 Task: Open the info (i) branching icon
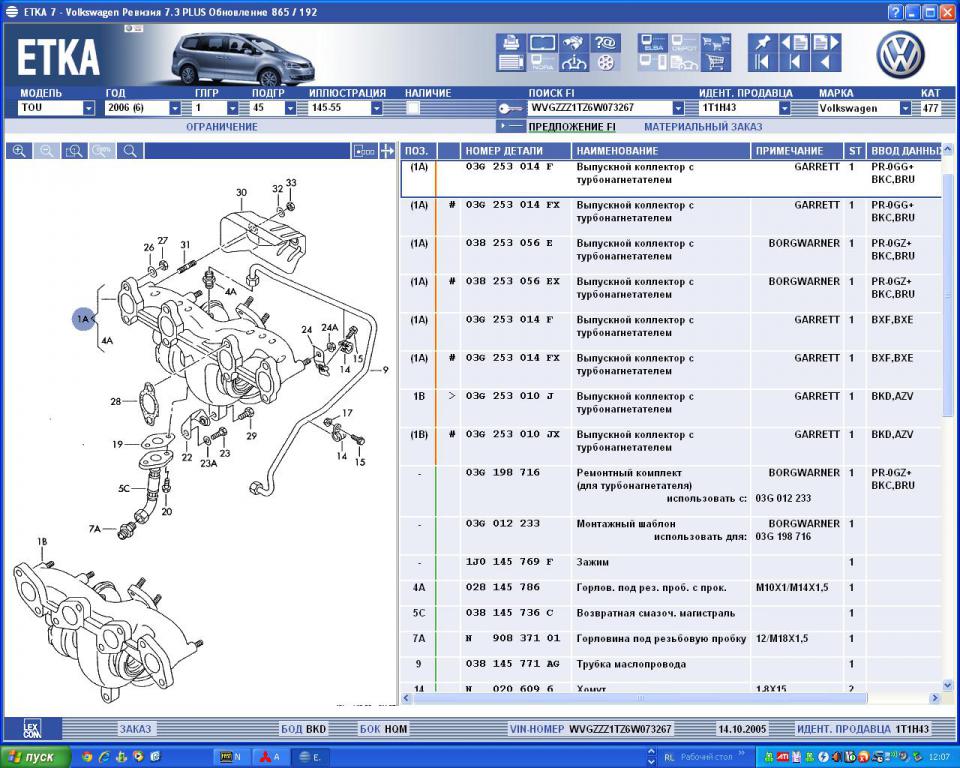click(574, 62)
